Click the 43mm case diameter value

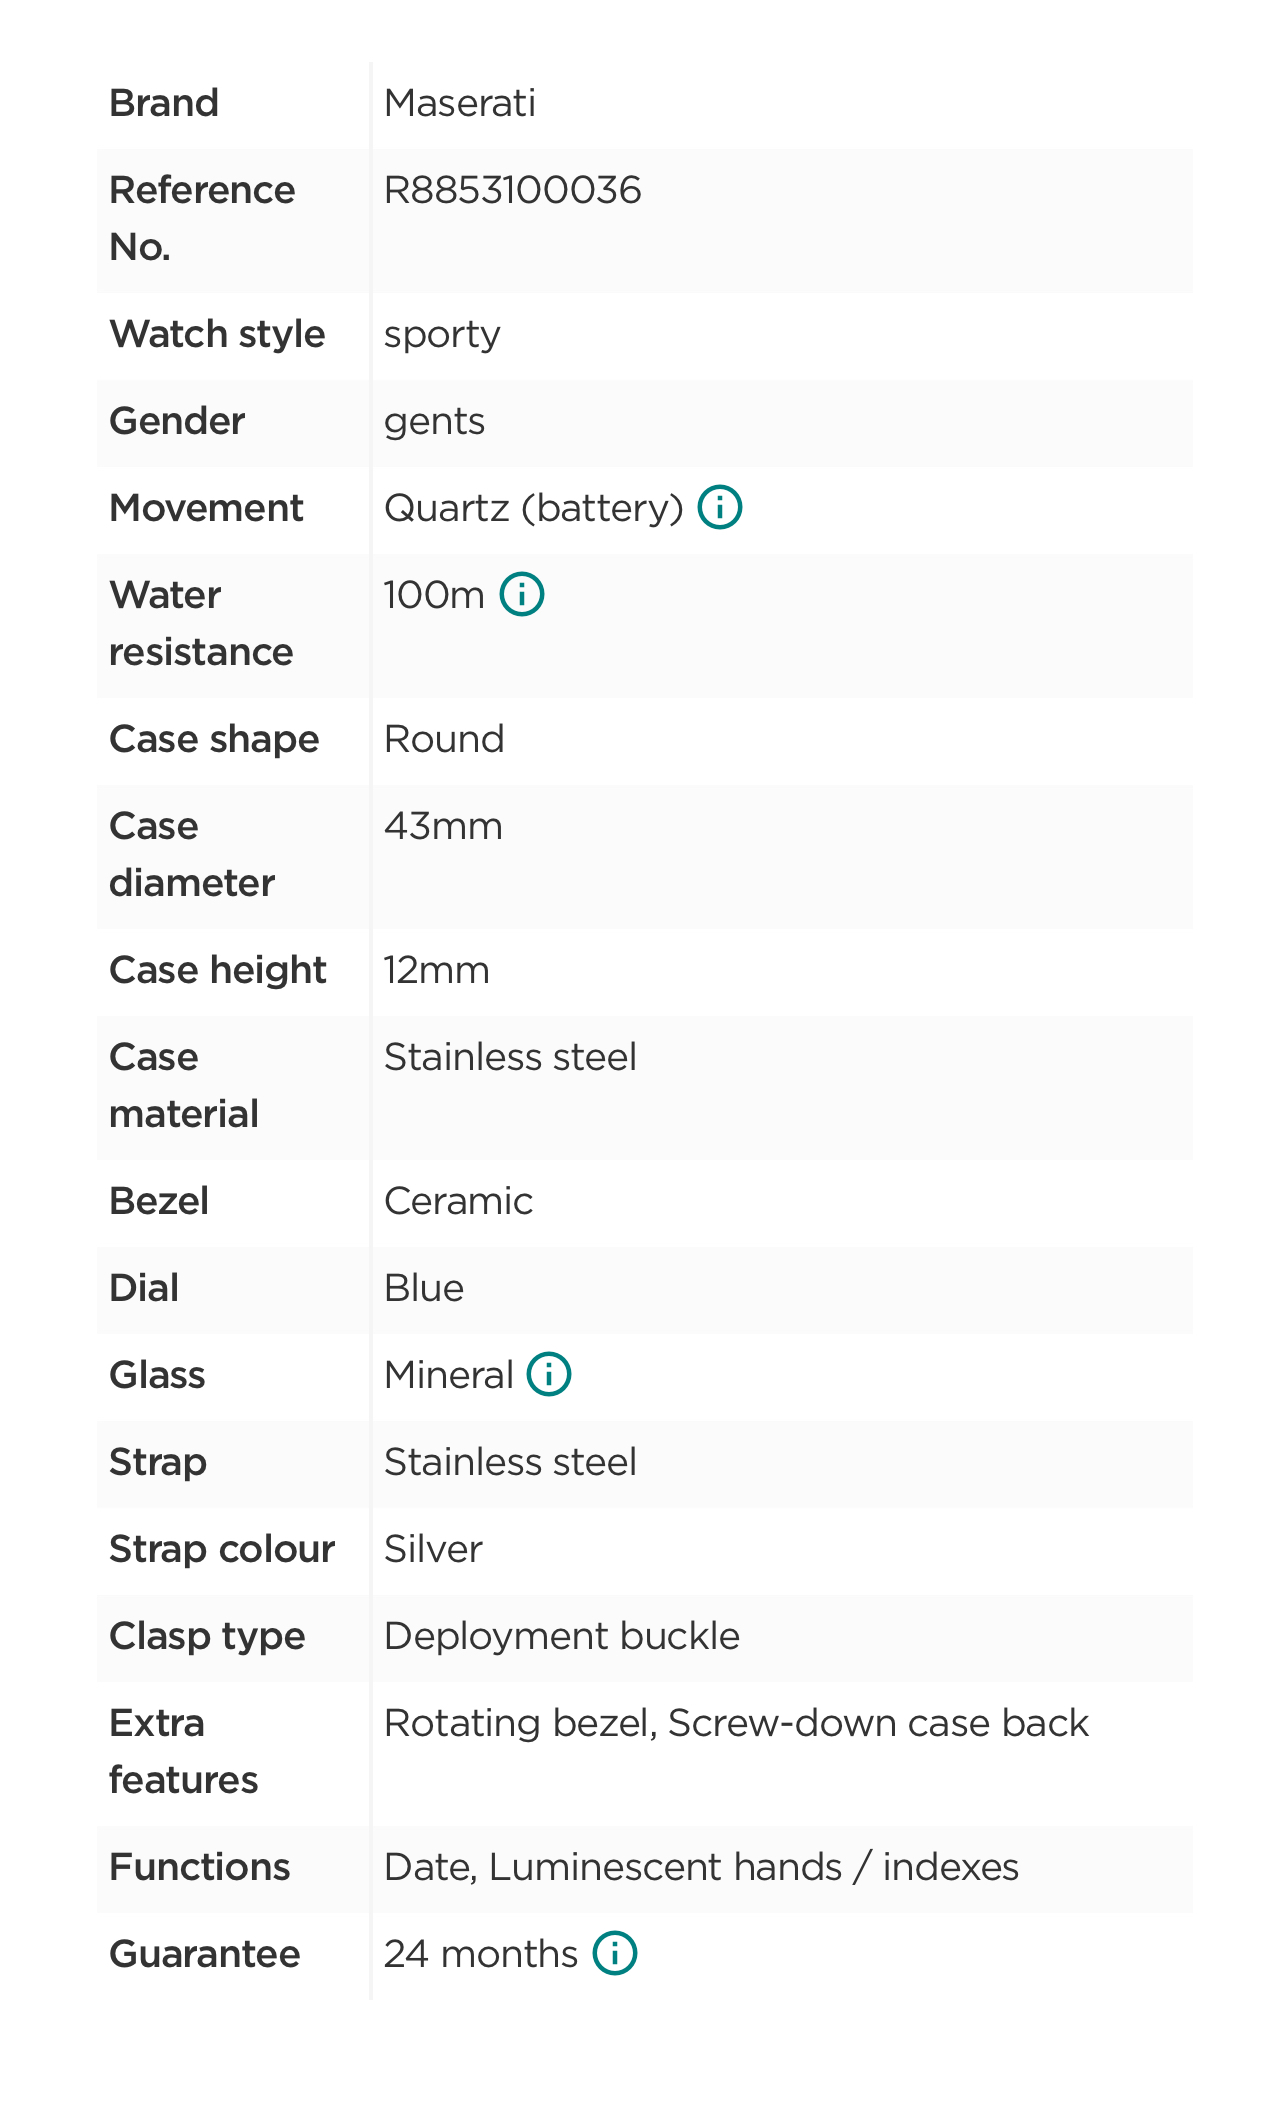(443, 826)
